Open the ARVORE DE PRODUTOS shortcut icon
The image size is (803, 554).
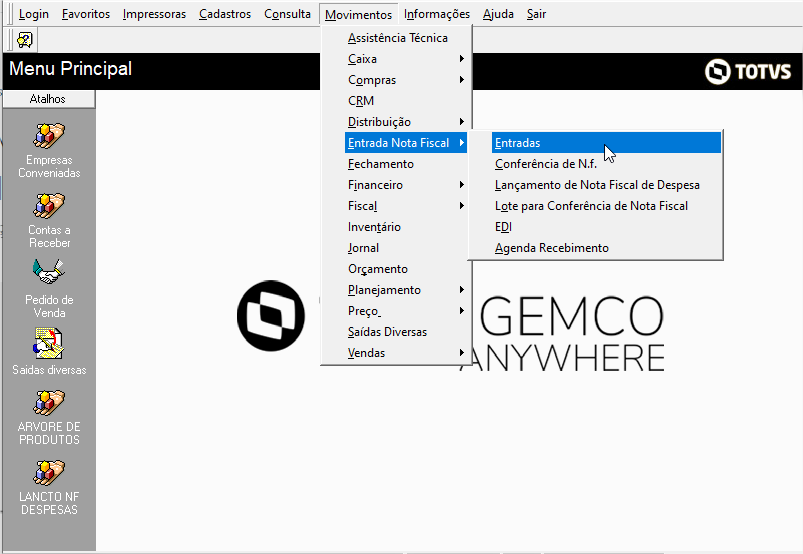coord(49,402)
